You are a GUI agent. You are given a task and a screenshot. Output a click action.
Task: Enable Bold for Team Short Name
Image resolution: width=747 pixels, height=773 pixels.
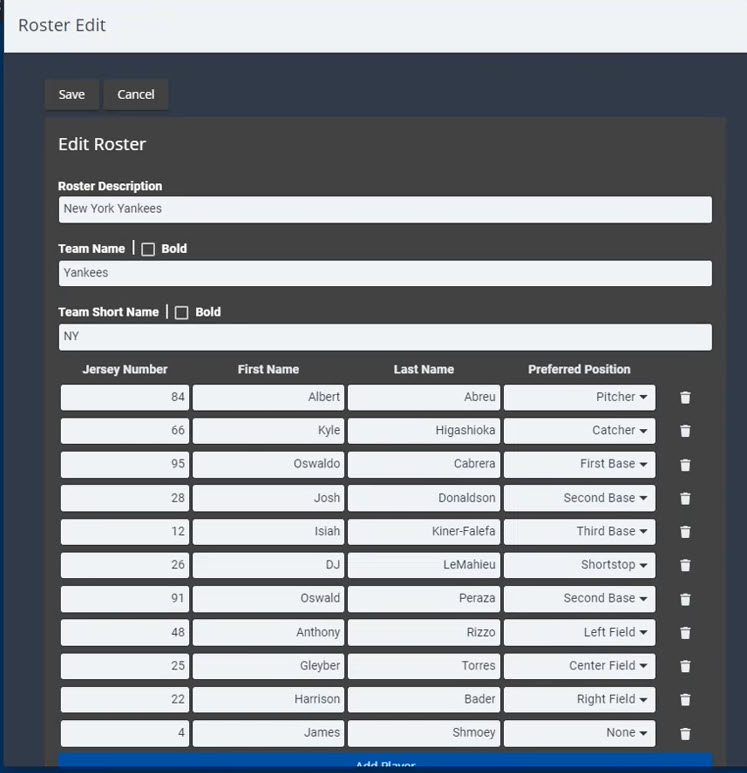182,312
